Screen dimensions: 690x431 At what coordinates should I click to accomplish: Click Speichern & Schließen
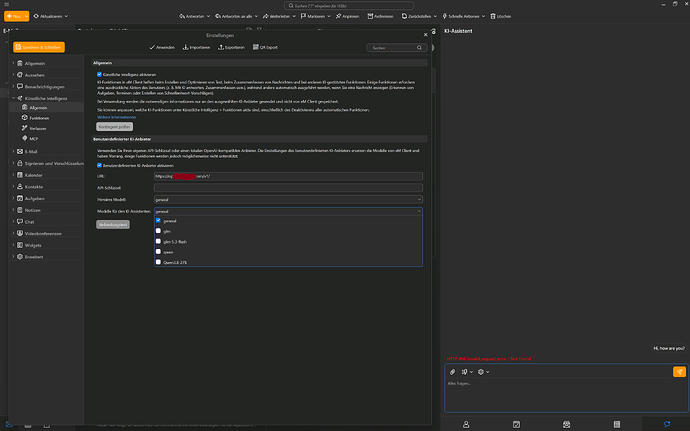click(x=39, y=47)
